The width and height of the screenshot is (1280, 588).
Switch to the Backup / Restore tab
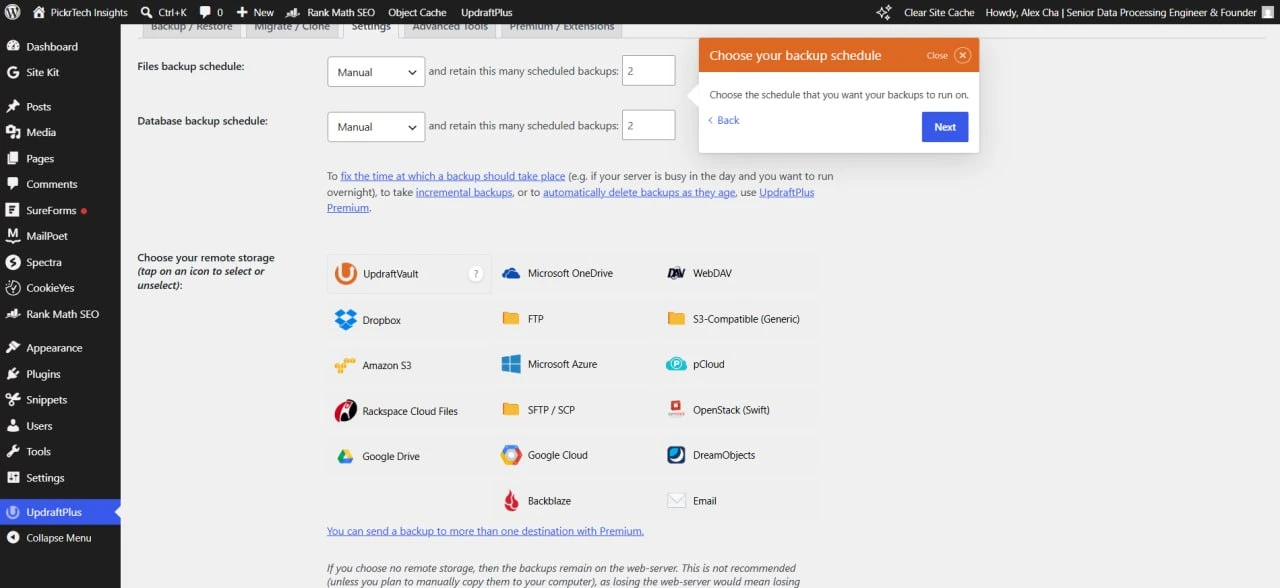click(x=191, y=27)
